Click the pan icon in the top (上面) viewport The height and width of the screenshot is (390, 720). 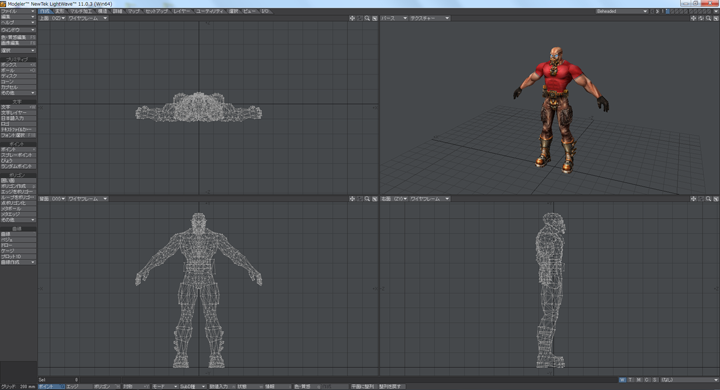click(352, 18)
